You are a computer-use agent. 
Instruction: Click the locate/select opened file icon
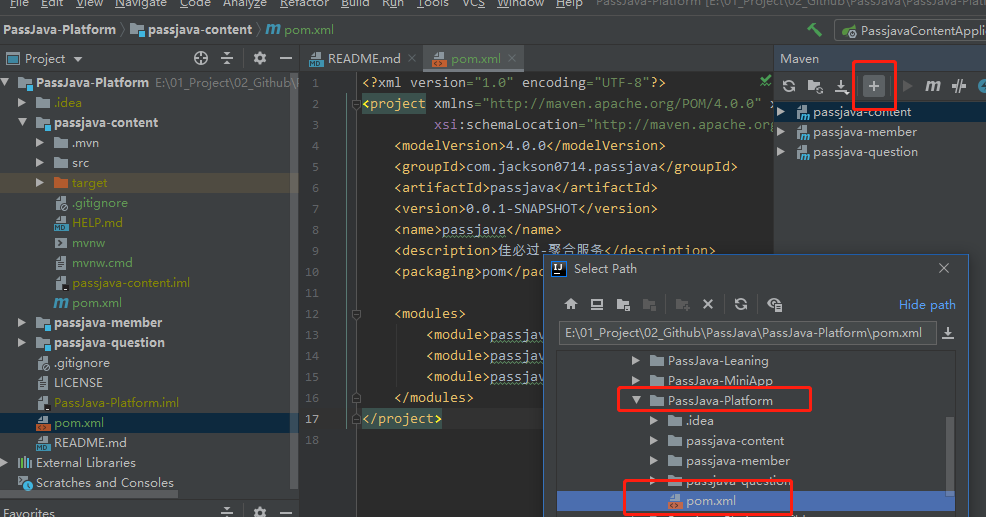point(201,59)
